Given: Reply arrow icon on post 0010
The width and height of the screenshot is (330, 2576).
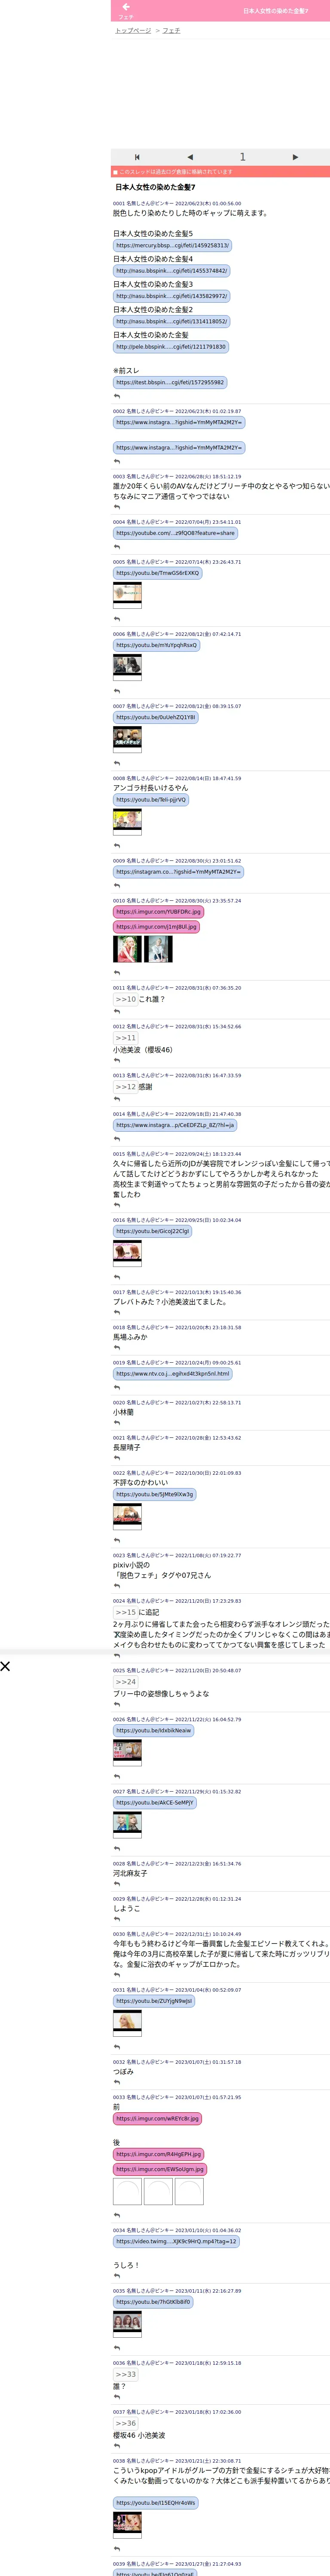Looking at the screenshot, I should point(117,973).
